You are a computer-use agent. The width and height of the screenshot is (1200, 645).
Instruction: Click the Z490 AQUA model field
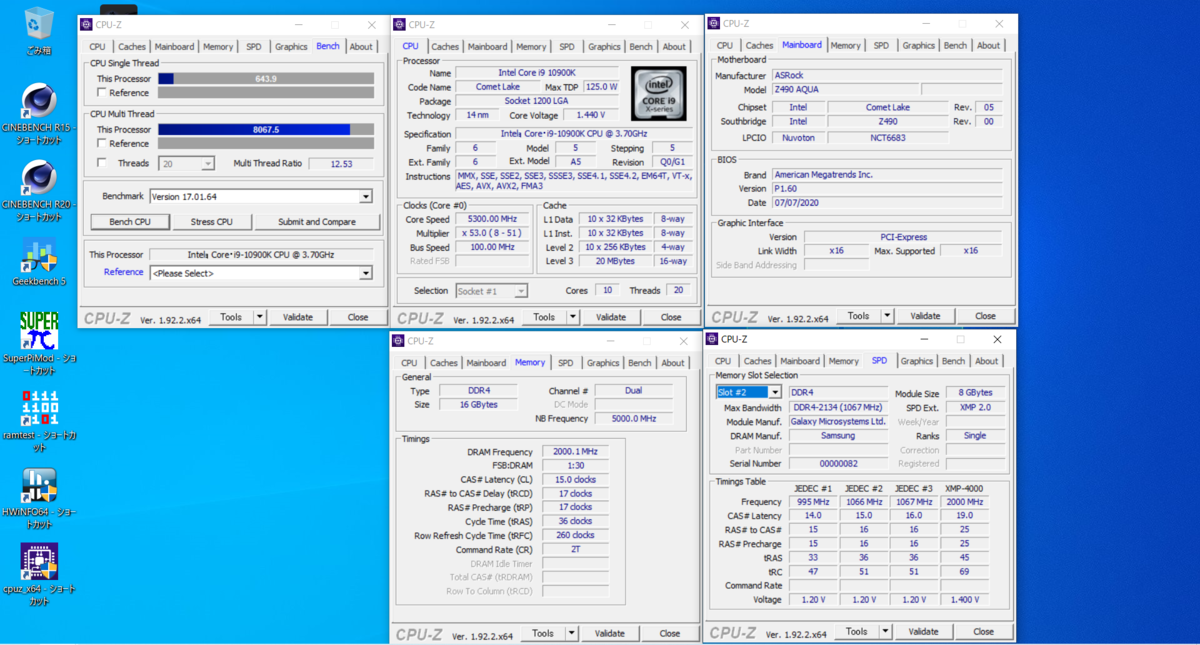(845, 90)
